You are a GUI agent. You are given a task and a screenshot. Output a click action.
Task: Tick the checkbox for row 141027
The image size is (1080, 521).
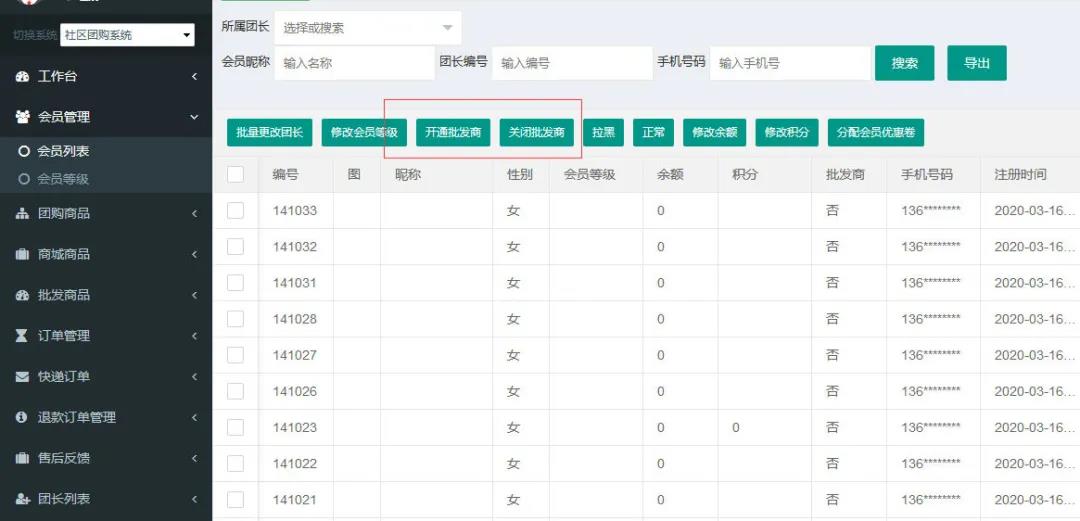tap(236, 355)
